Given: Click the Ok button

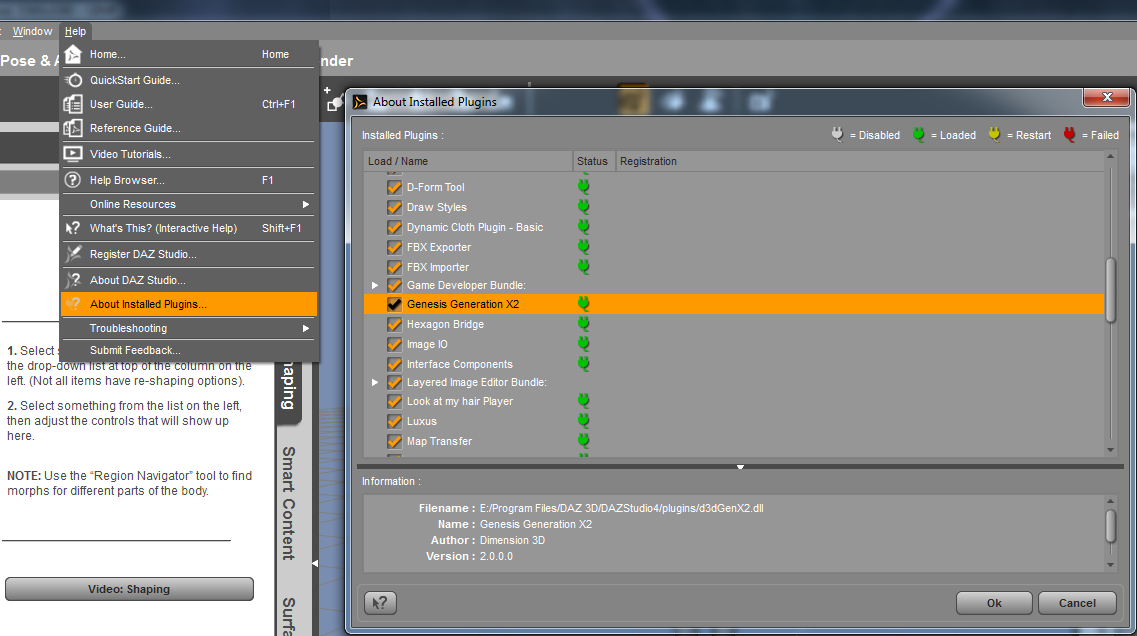Looking at the screenshot, I should [x=994, y=603].
